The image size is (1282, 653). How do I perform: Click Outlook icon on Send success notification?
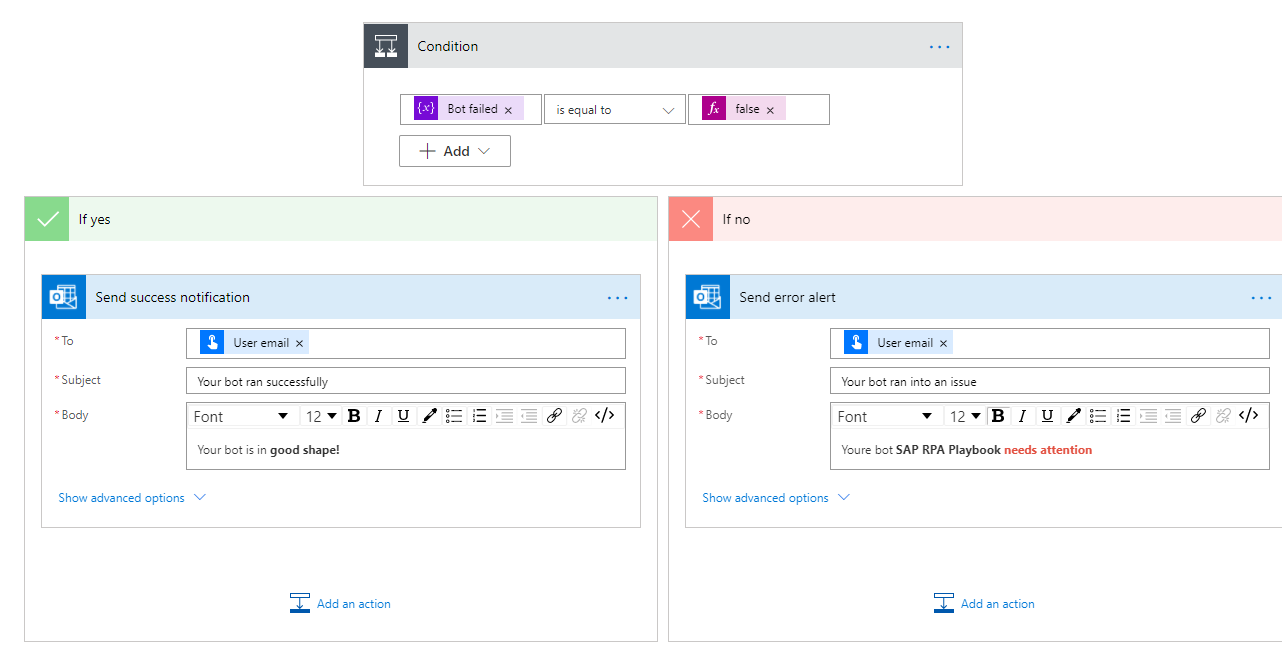coord(64,297)
